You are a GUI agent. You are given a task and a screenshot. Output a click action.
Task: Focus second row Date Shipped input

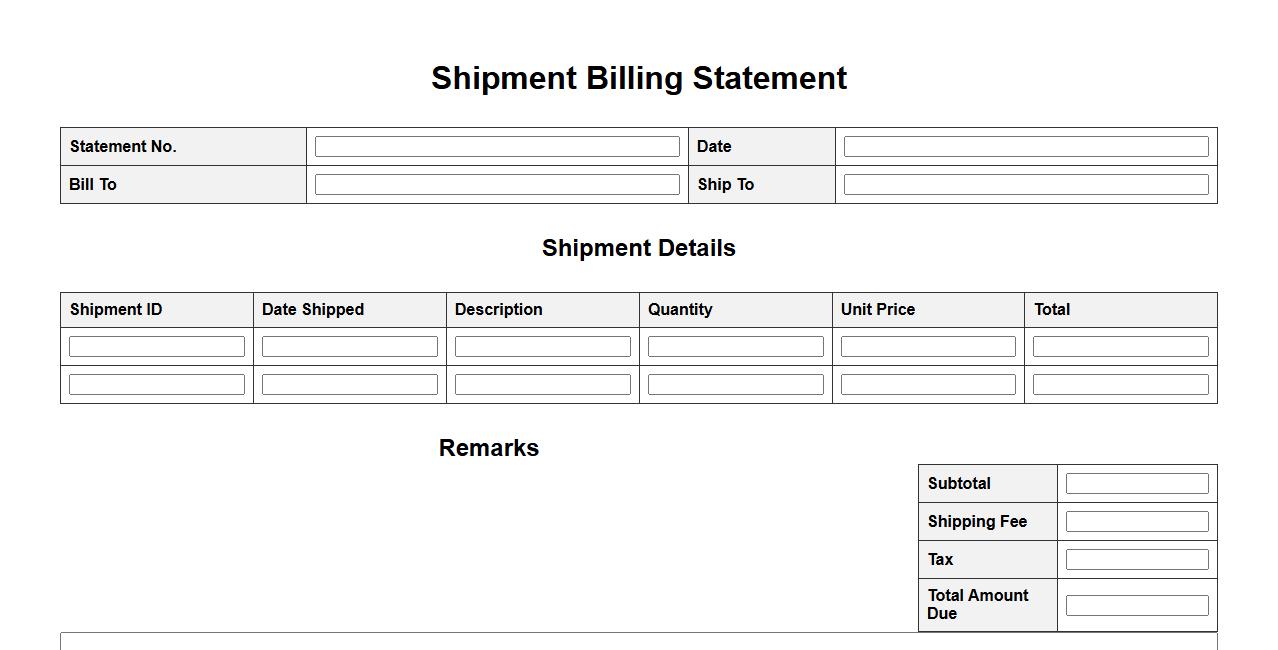coord(350,385)
